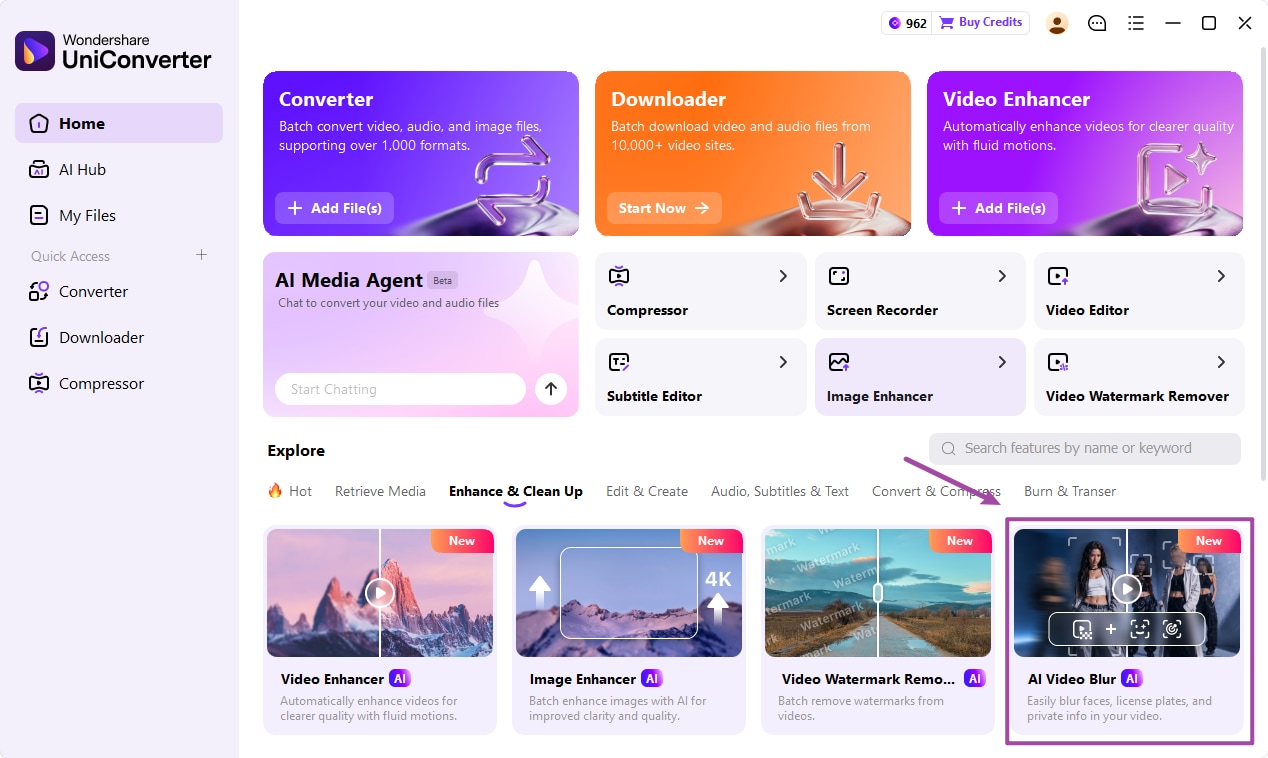Click the watermark comparison slider handle
This screenshot has height=758, width=1268.
point(878,592)
